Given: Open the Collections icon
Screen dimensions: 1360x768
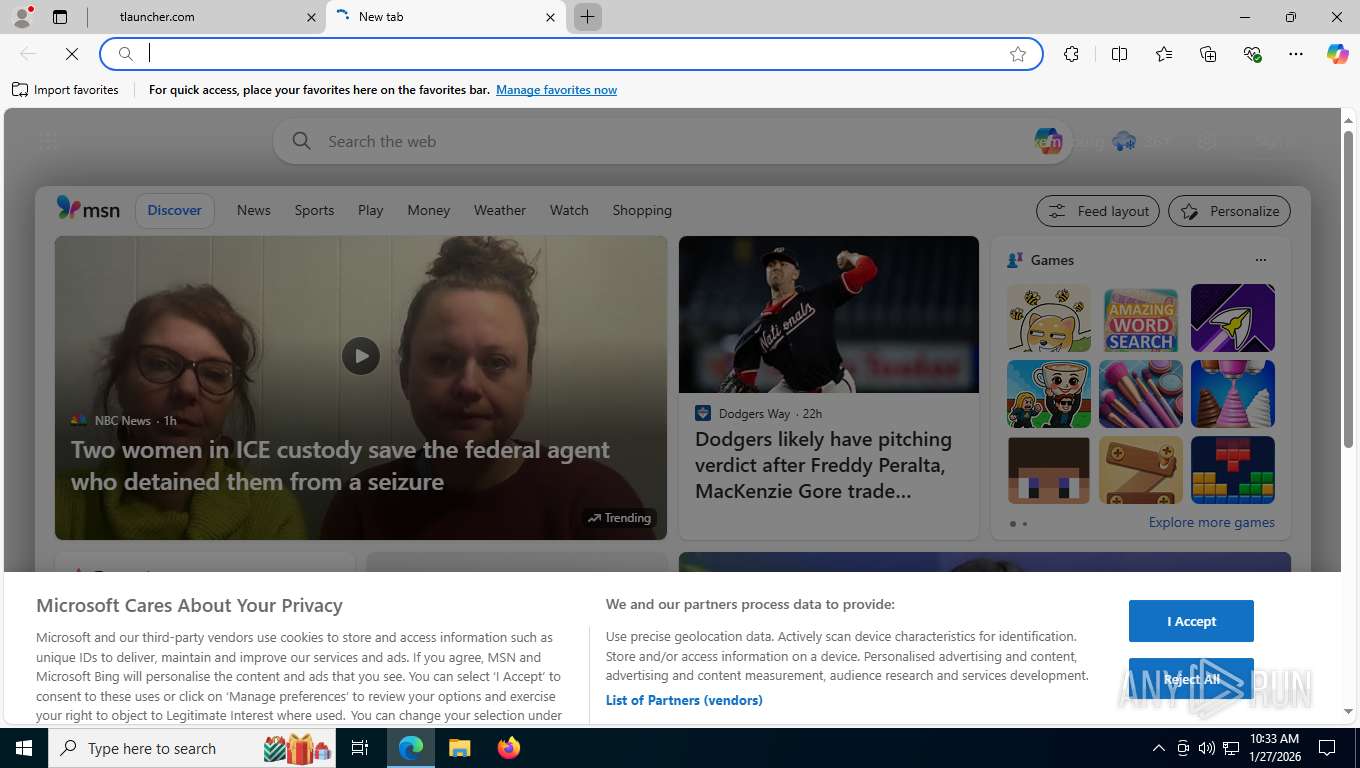Looking at the screenshot, I should coord(1208,54).
